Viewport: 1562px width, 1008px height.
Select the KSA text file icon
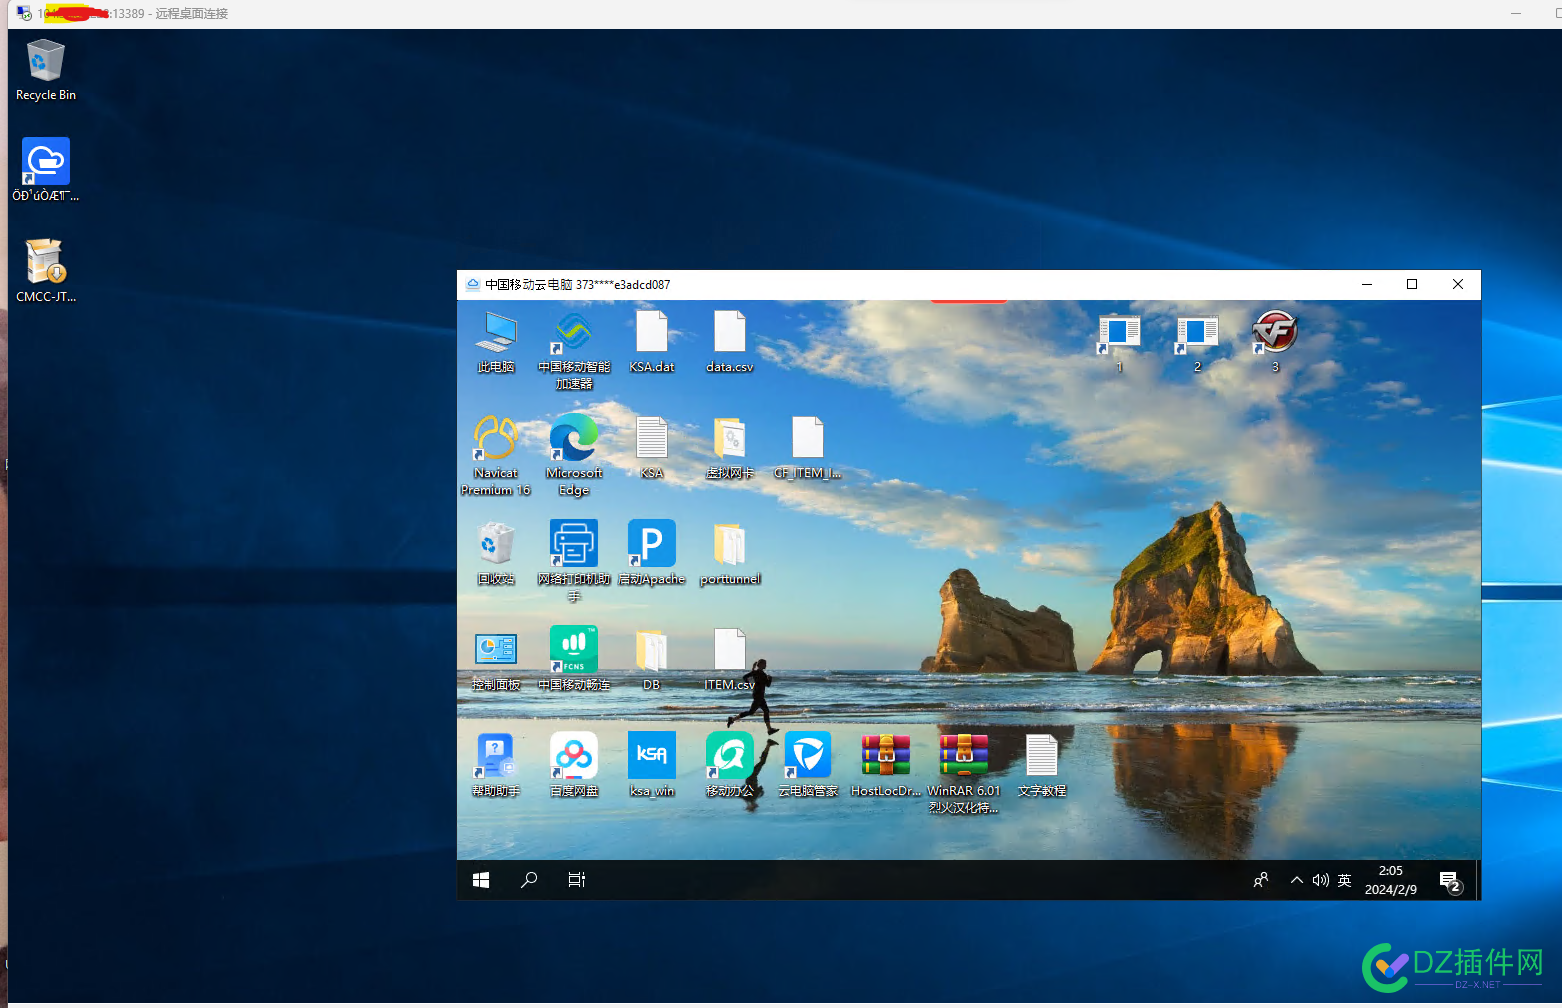[652, 439]
